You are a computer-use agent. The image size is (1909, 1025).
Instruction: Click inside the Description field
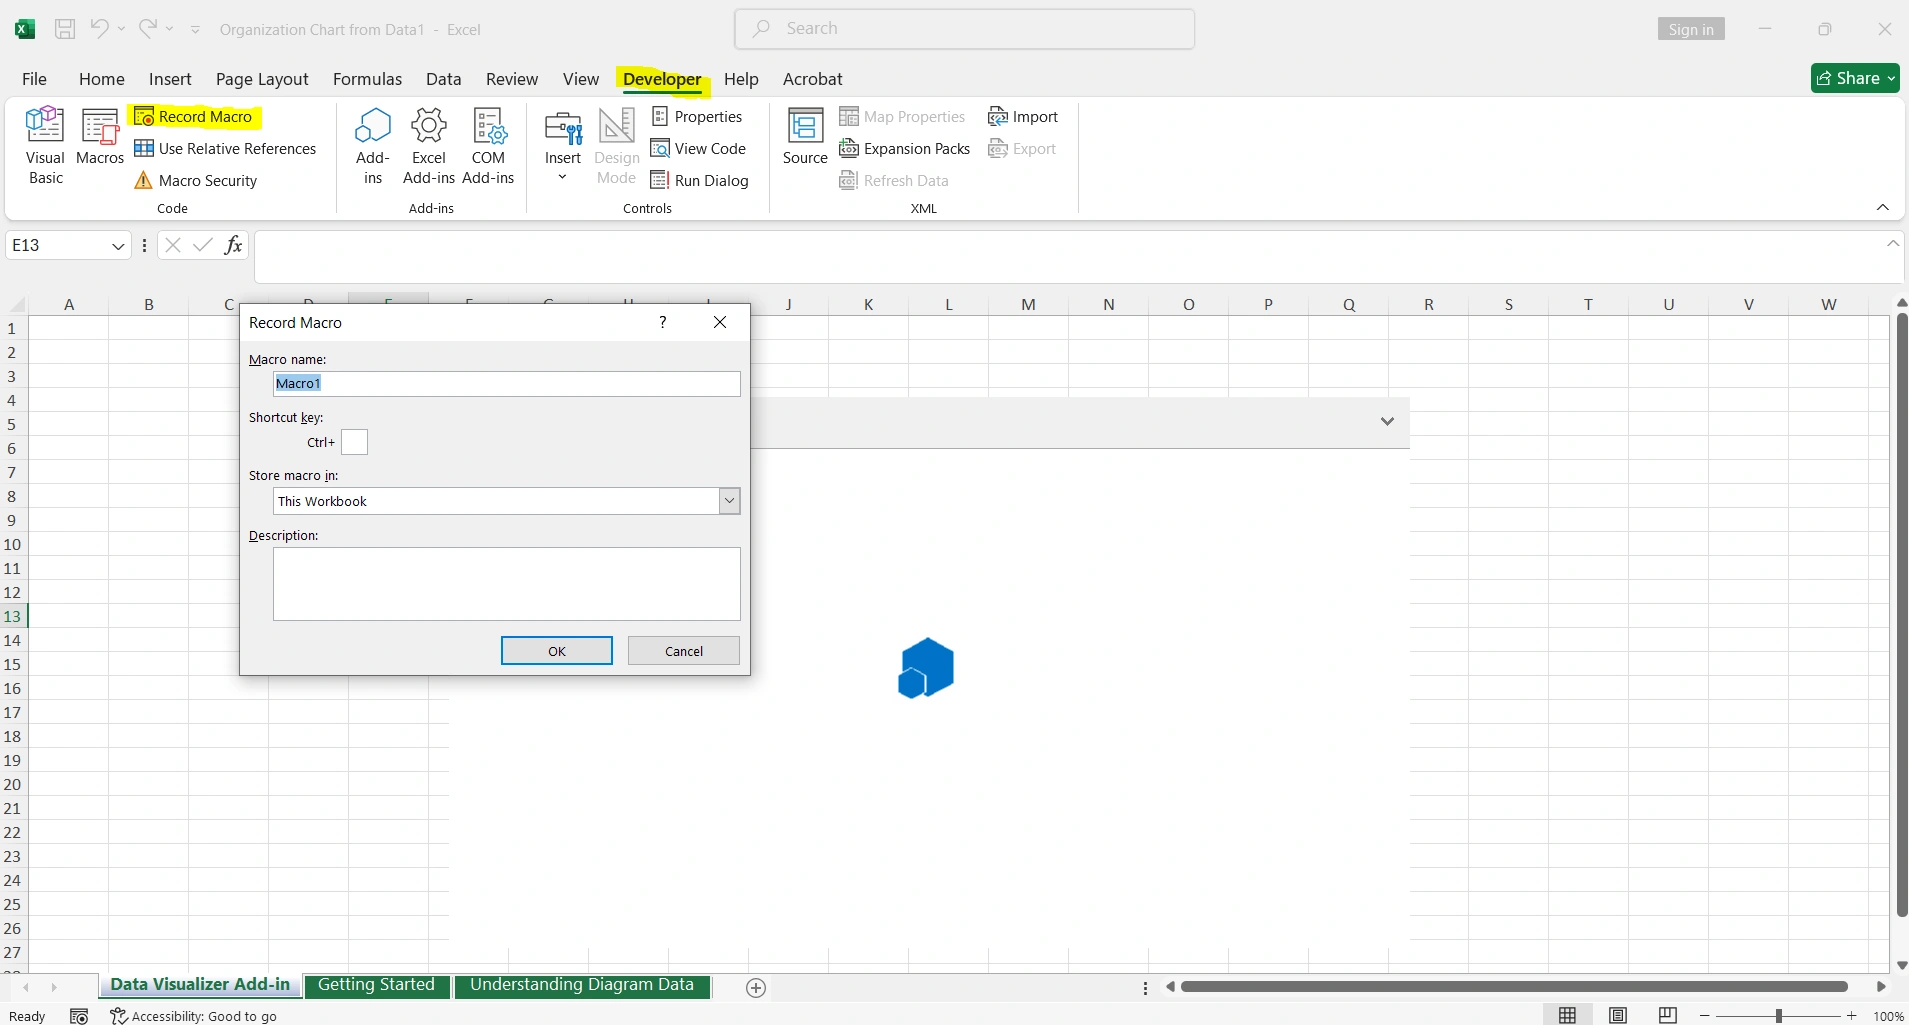pos(505,584)
